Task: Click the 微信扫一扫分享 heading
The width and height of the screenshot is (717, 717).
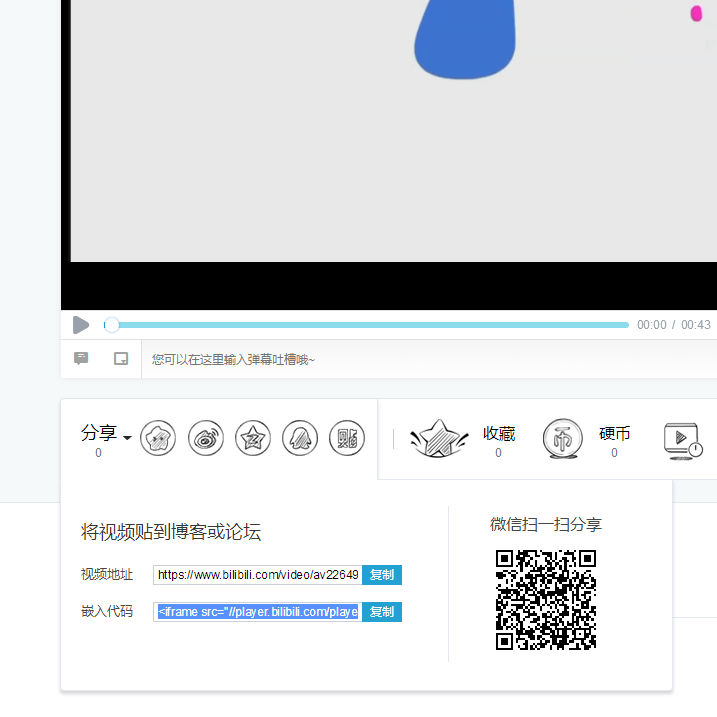Action: [x=546, y=524]
